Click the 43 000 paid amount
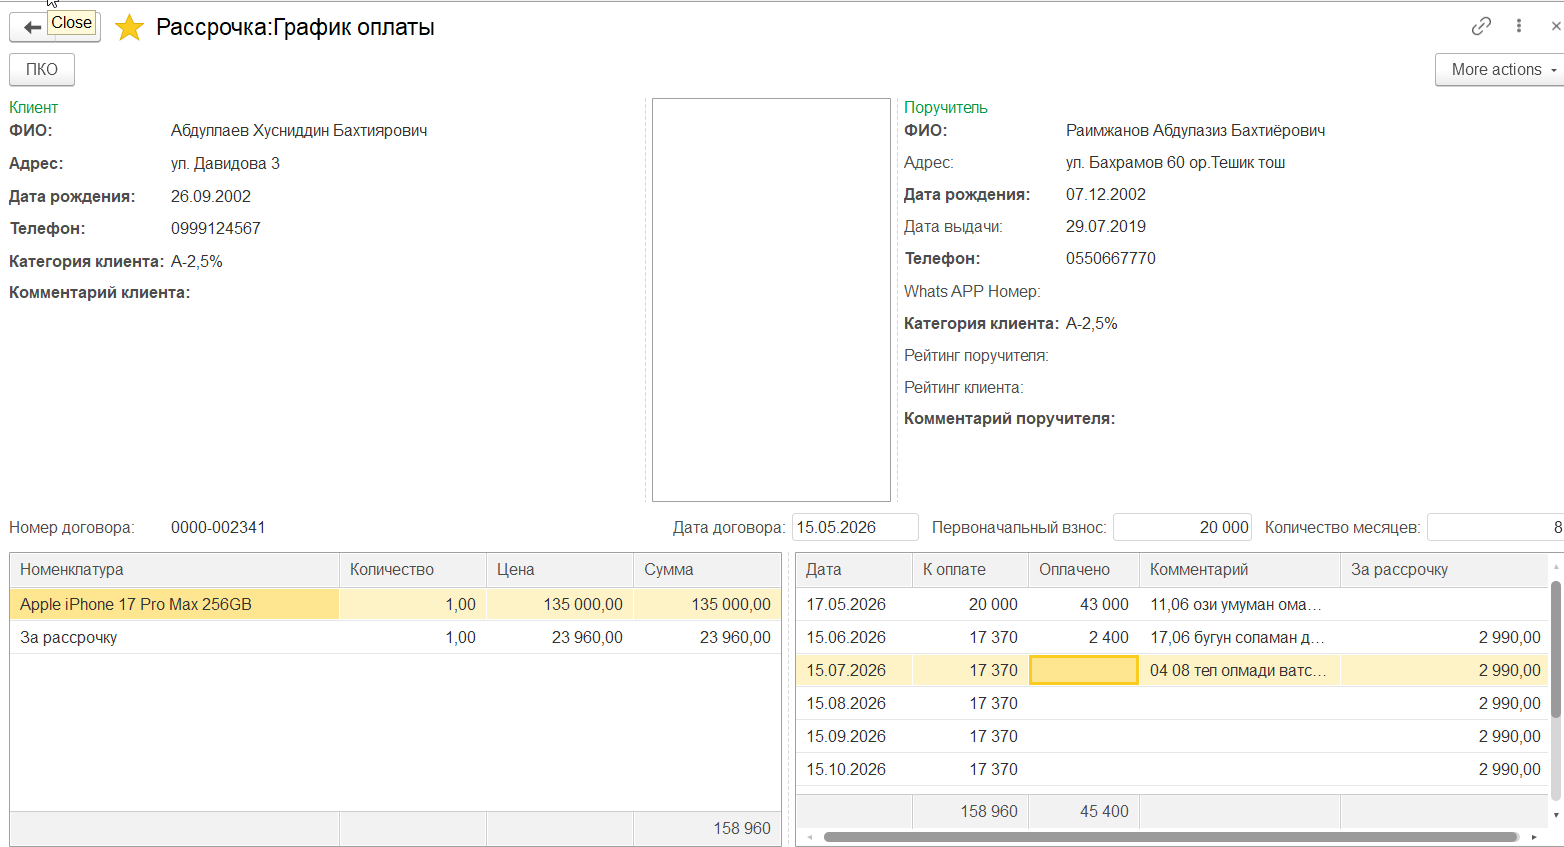 pyautogui.click(x=1084, y=604)
